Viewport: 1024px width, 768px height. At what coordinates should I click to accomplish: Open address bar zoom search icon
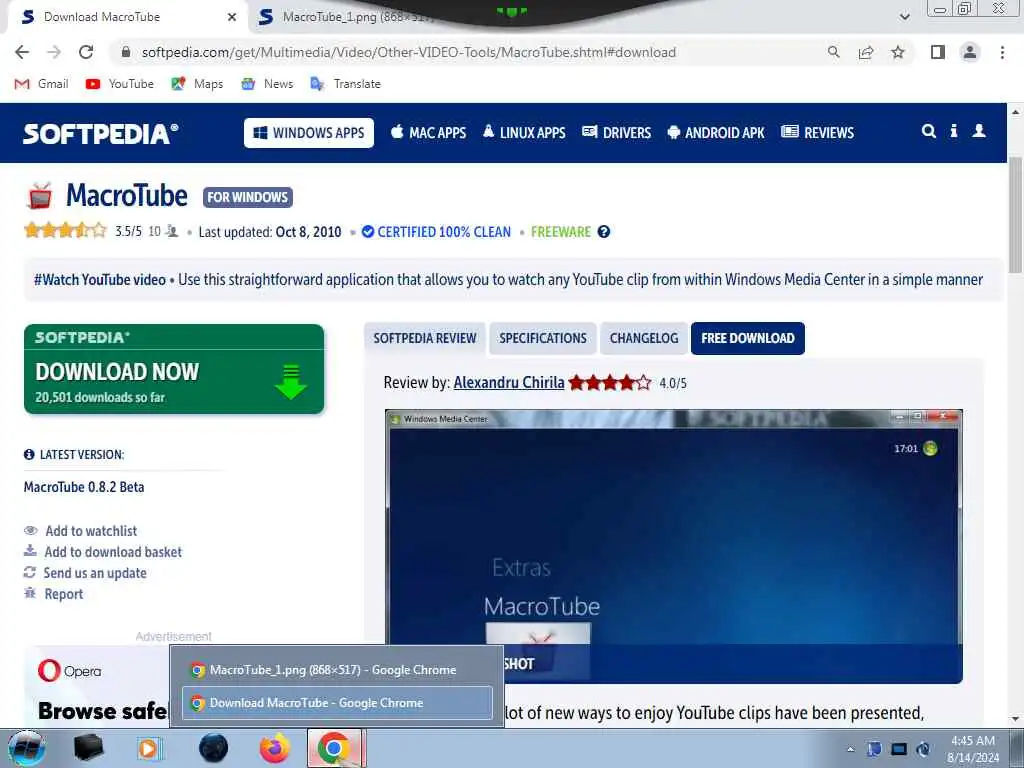tap(833, 52)
